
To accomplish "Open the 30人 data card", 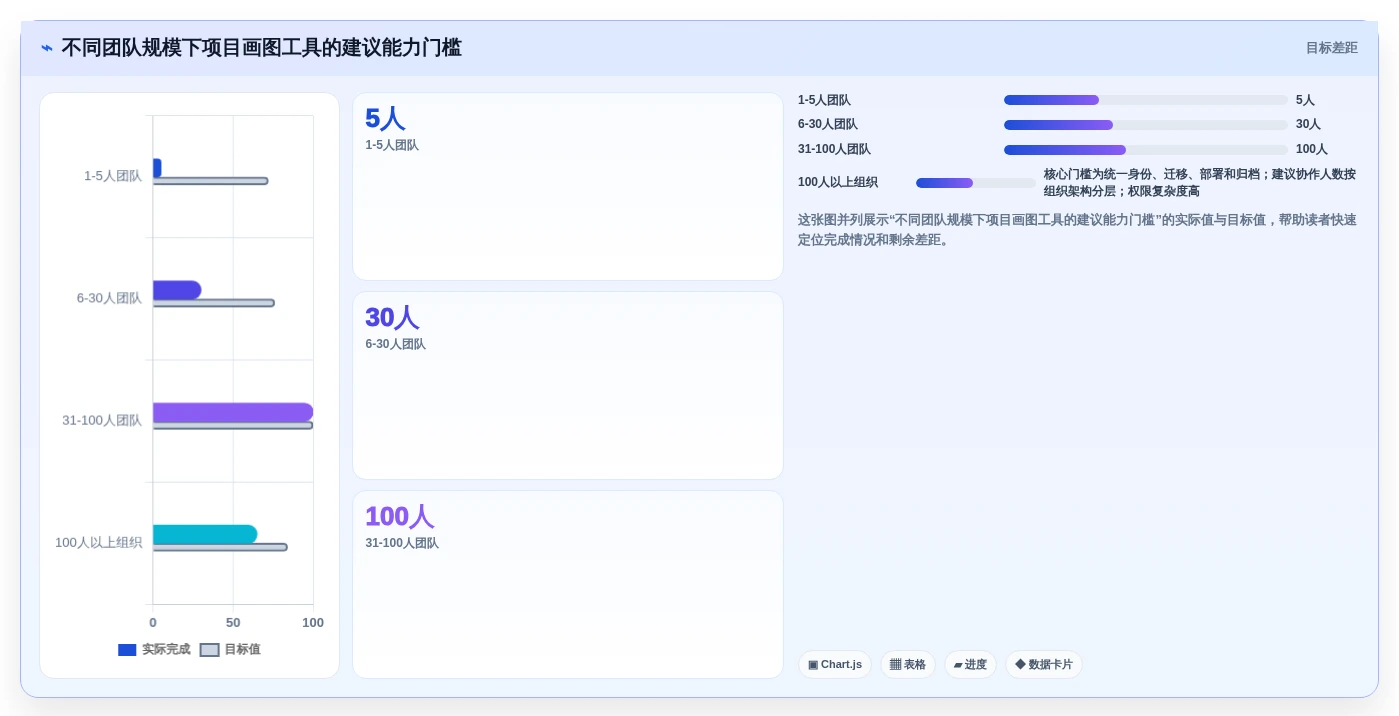I will click(568, 385).
